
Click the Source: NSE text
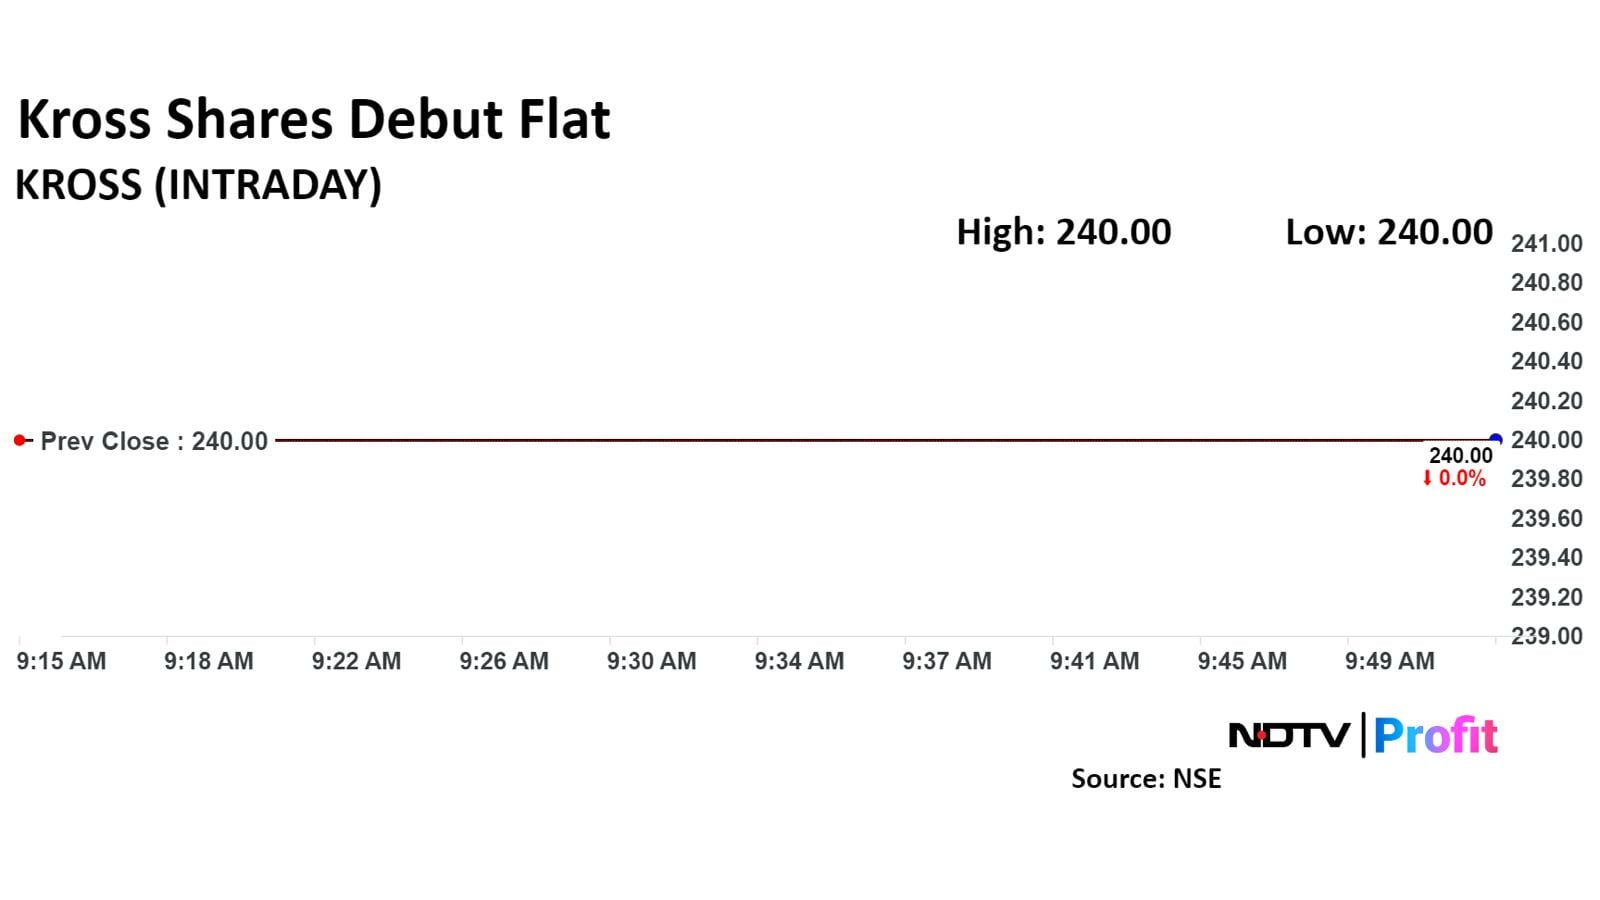tap(1146, 779)
